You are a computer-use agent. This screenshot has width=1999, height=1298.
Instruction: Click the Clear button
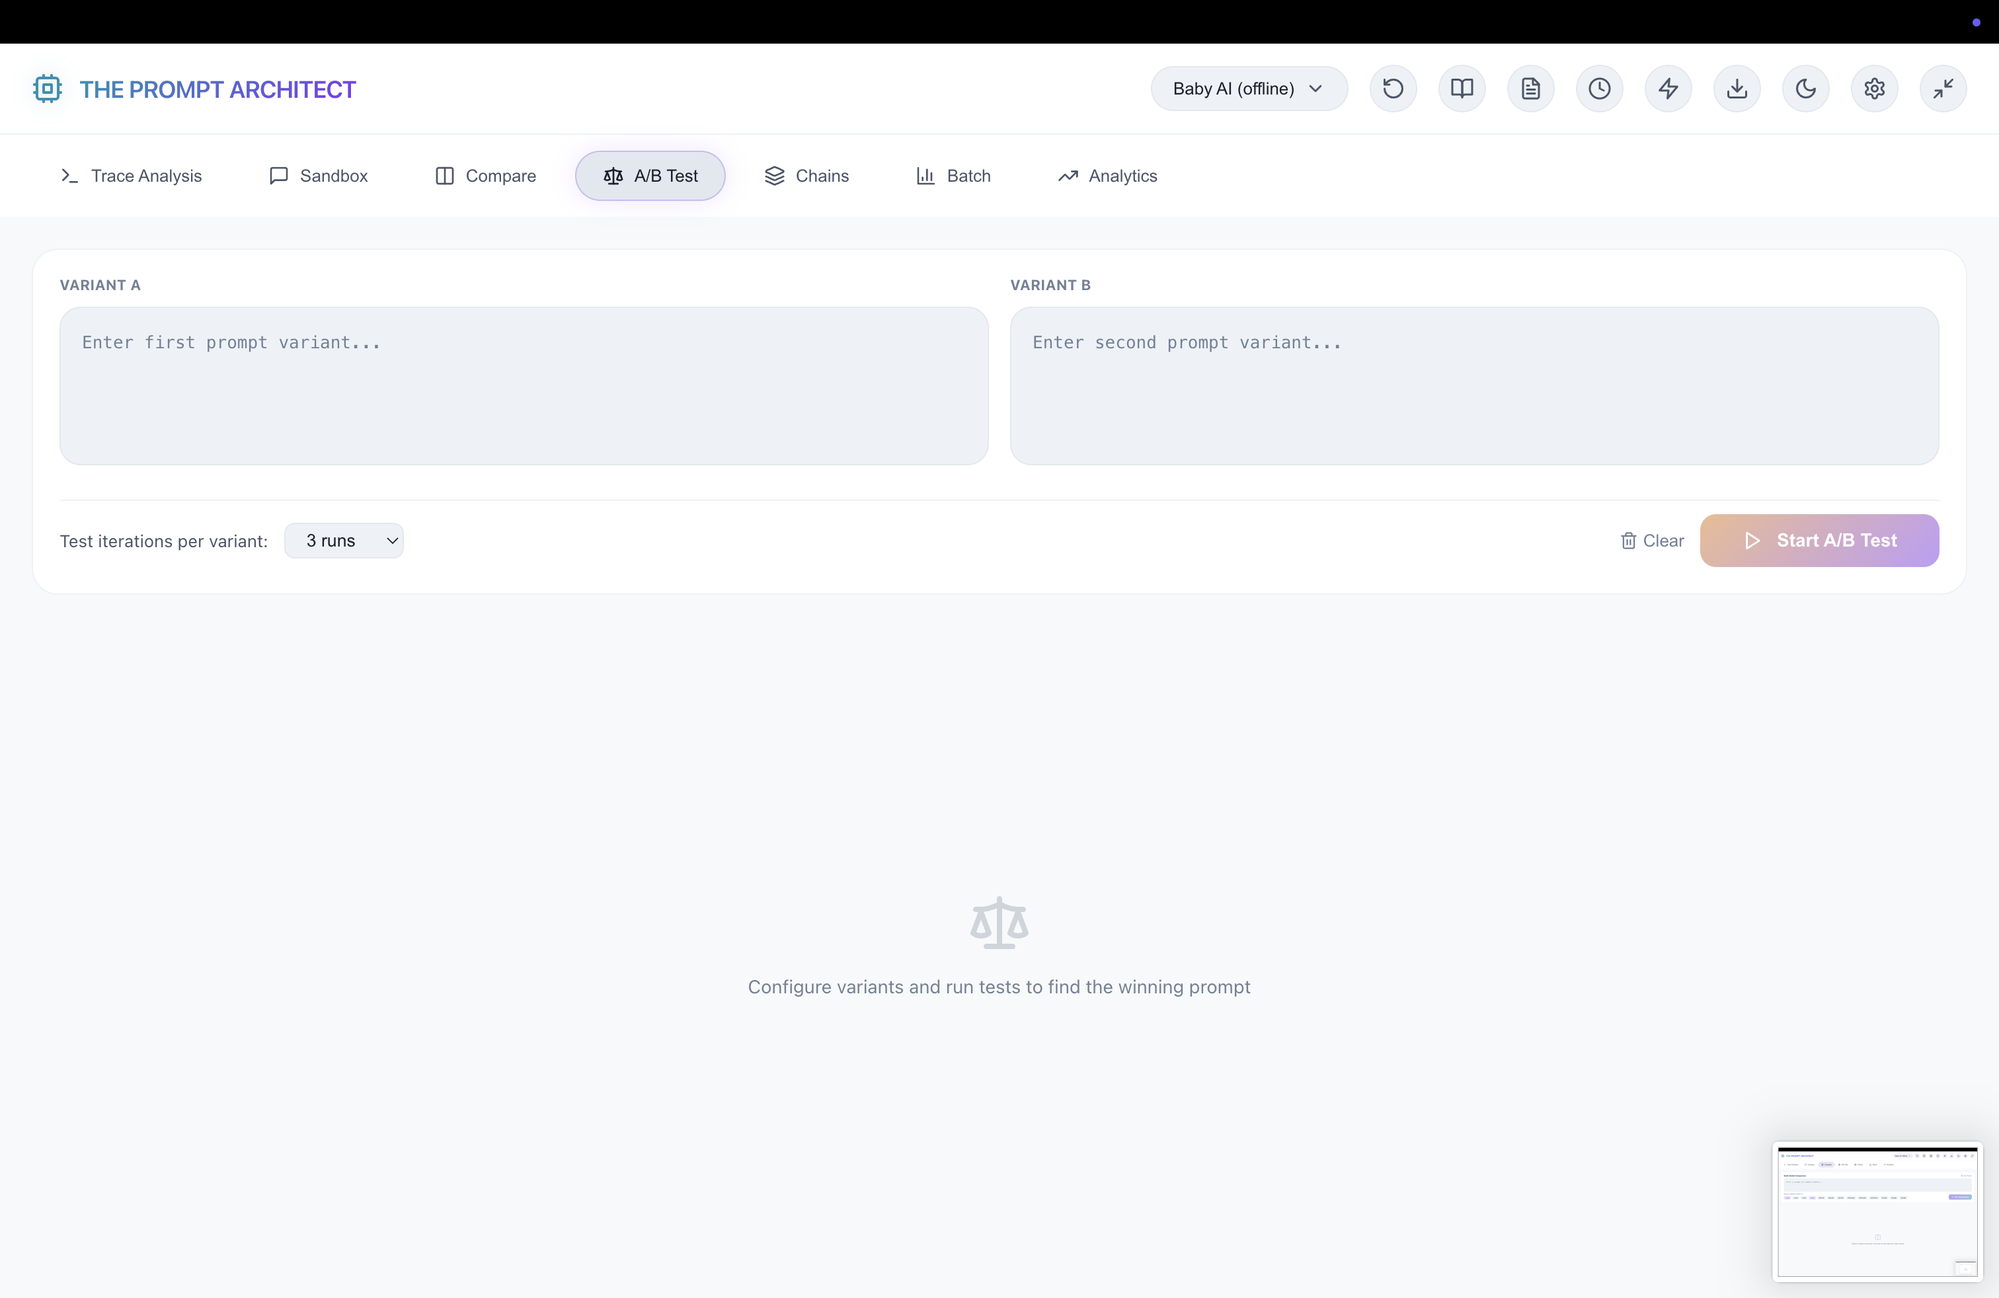[1652, 541]
